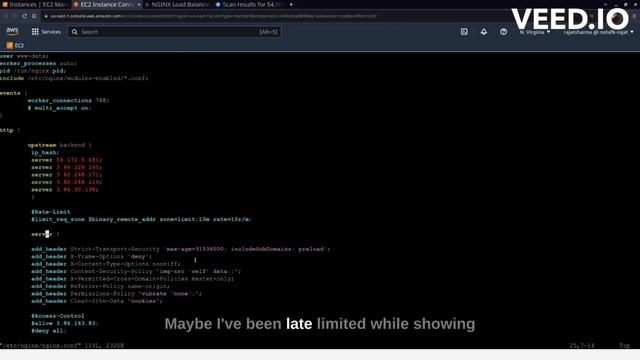Viewport: 640px width, 360px height.
Task: Switch to the Scan results browser tab
Action: (248, 4)
